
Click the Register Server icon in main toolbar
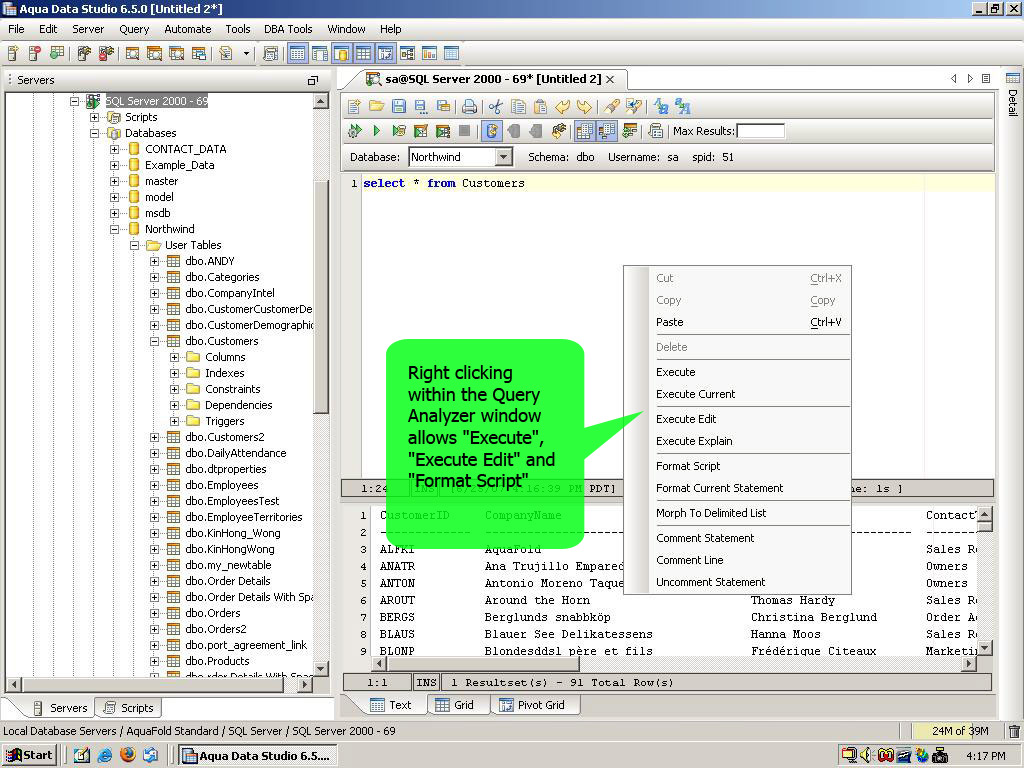[13, 54]
